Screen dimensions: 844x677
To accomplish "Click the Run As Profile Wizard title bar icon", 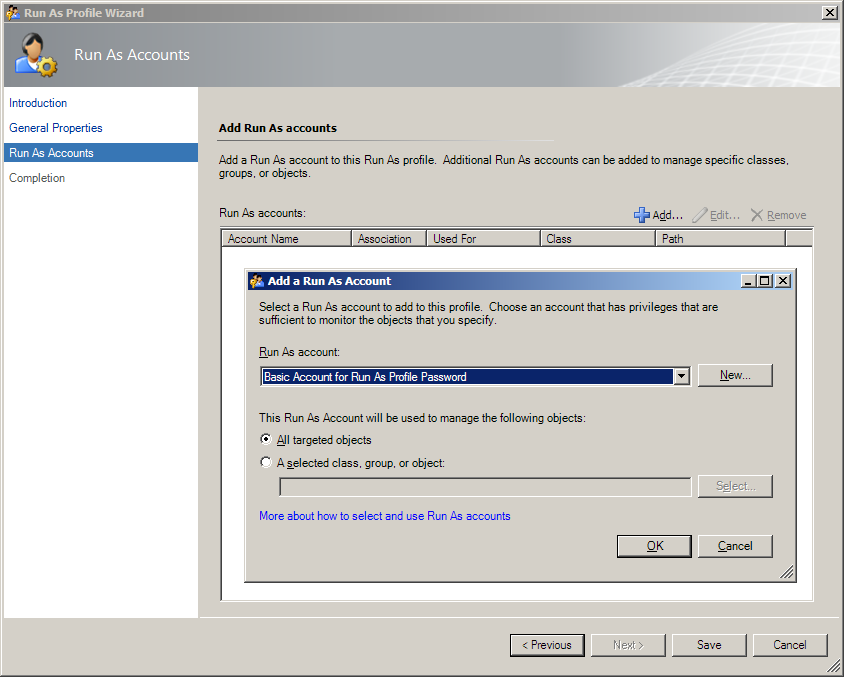I will [13, 12].
